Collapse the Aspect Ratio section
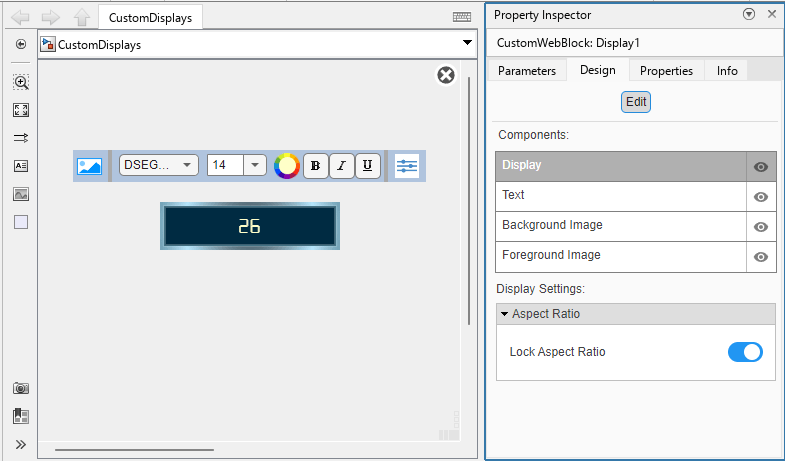This screenshot has height=461, width=785. click(505, 314)
